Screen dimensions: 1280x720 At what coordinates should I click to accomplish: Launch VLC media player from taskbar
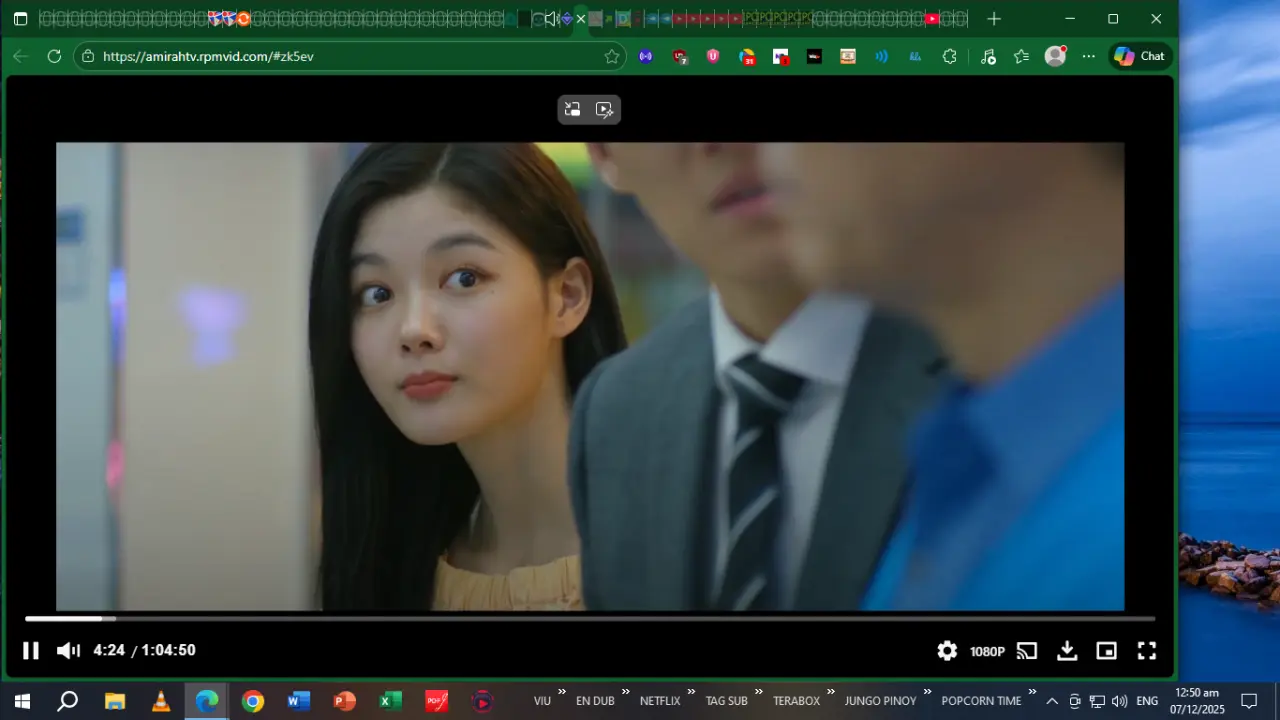coord(161,701)
